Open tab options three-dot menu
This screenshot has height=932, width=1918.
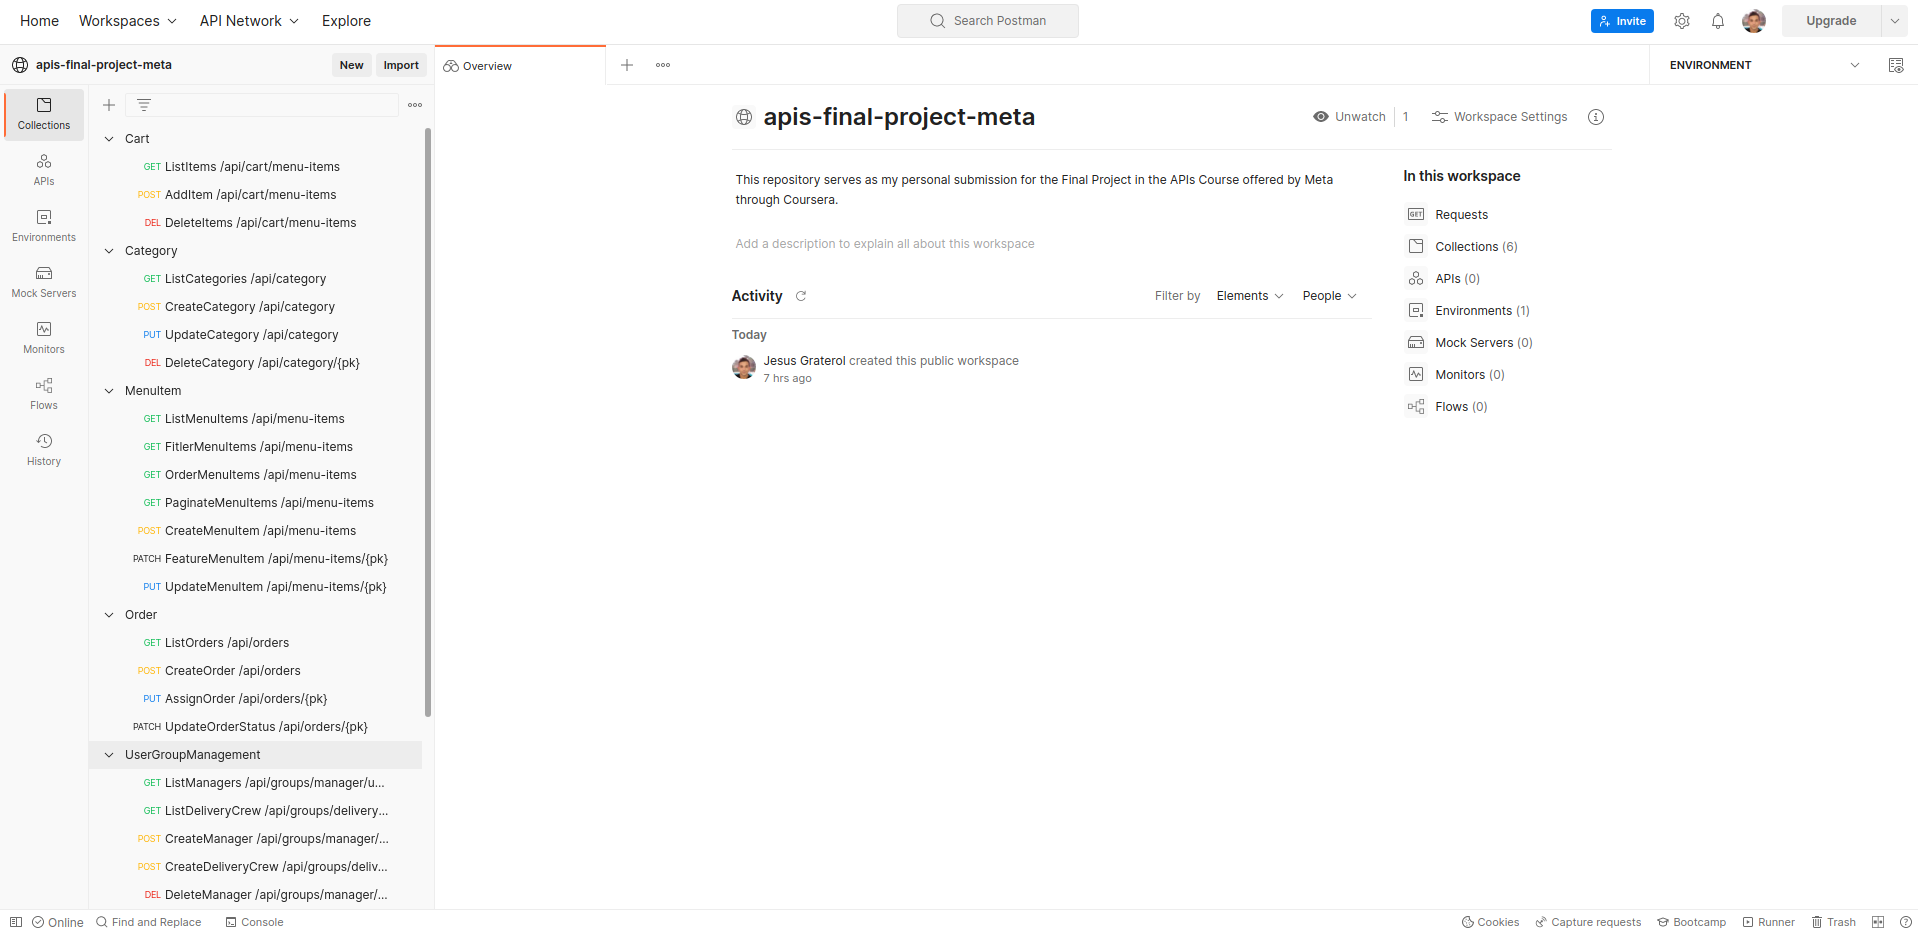pyautogui.click(x=663, y=65)
